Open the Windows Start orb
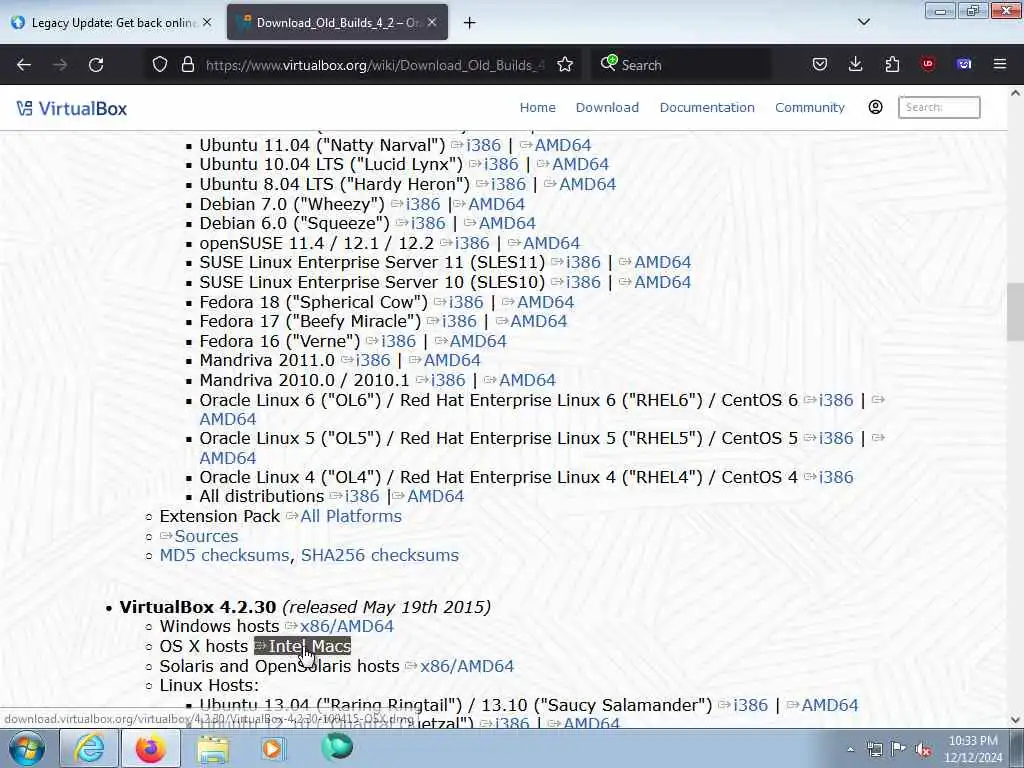Screen dimensions: 1024x768 pyautogui.click(x=26, y=748)
